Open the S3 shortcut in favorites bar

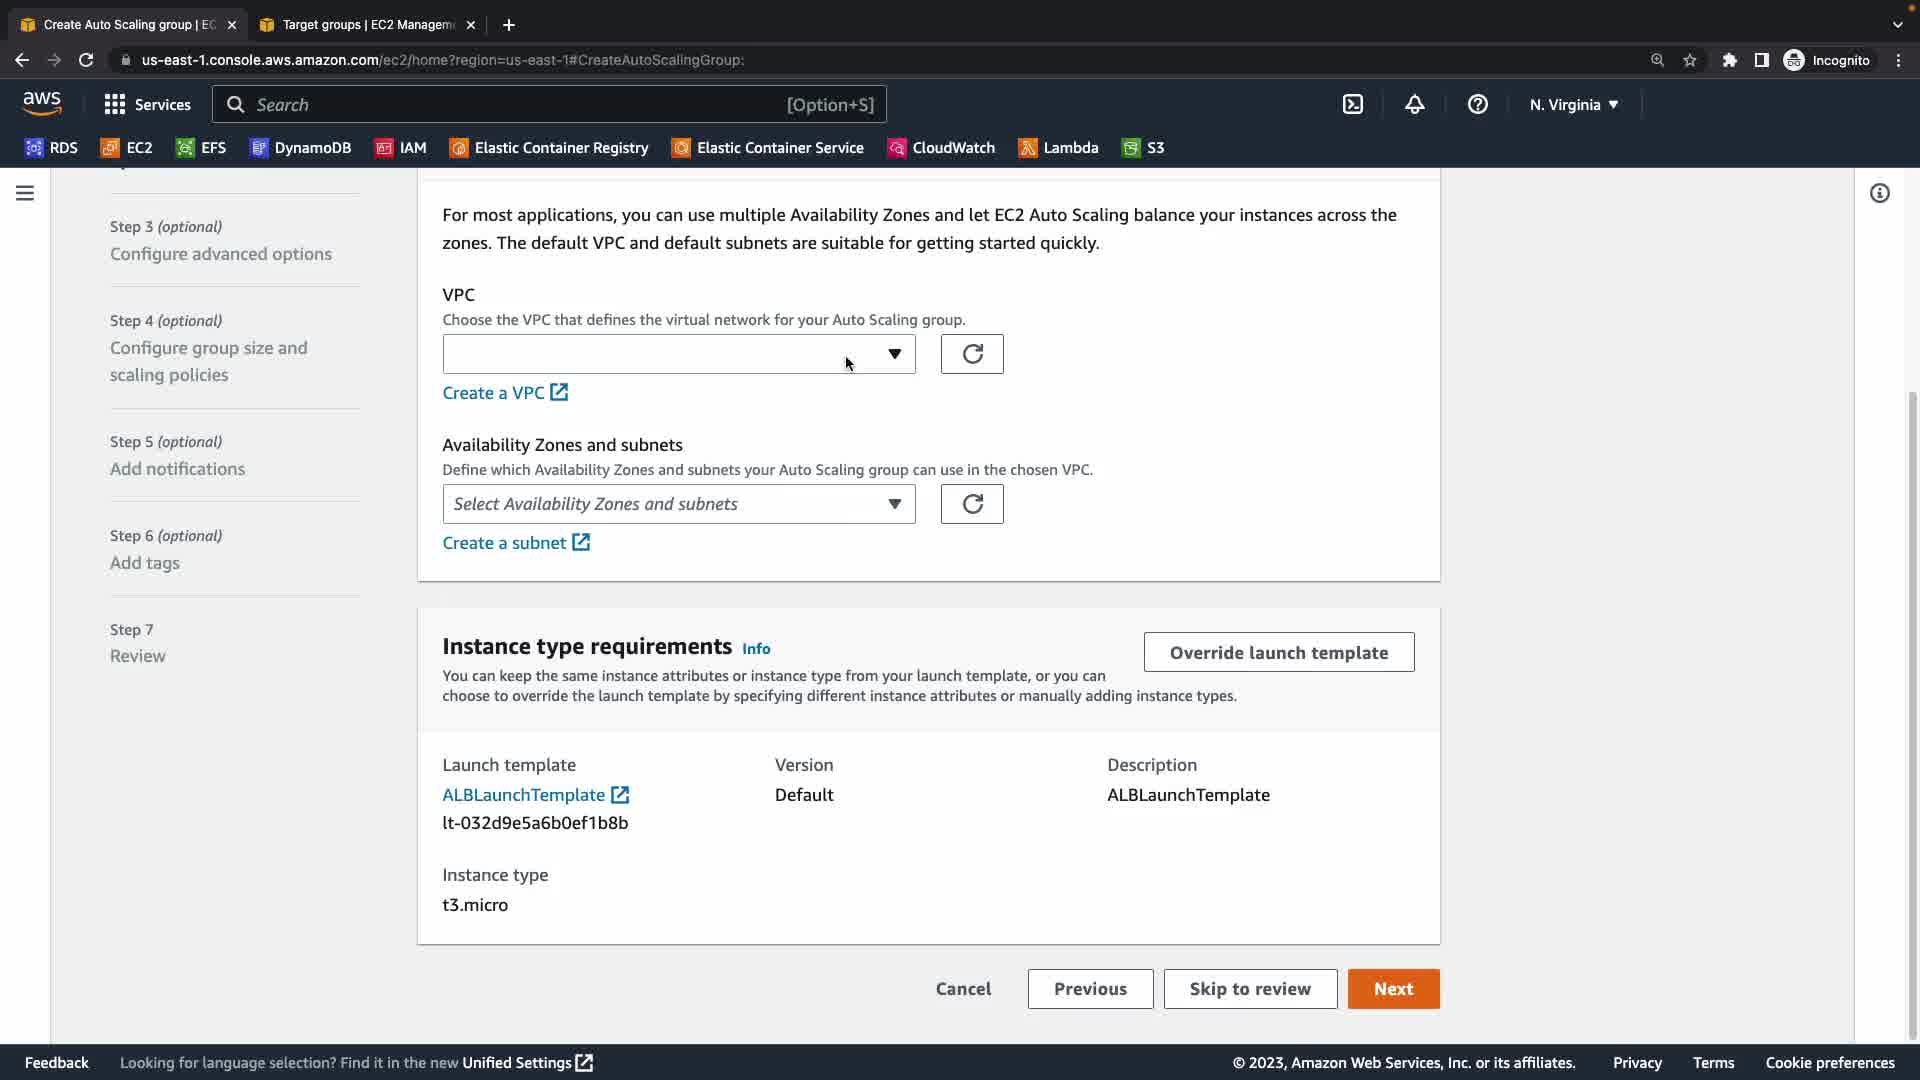pos(1143,148)
